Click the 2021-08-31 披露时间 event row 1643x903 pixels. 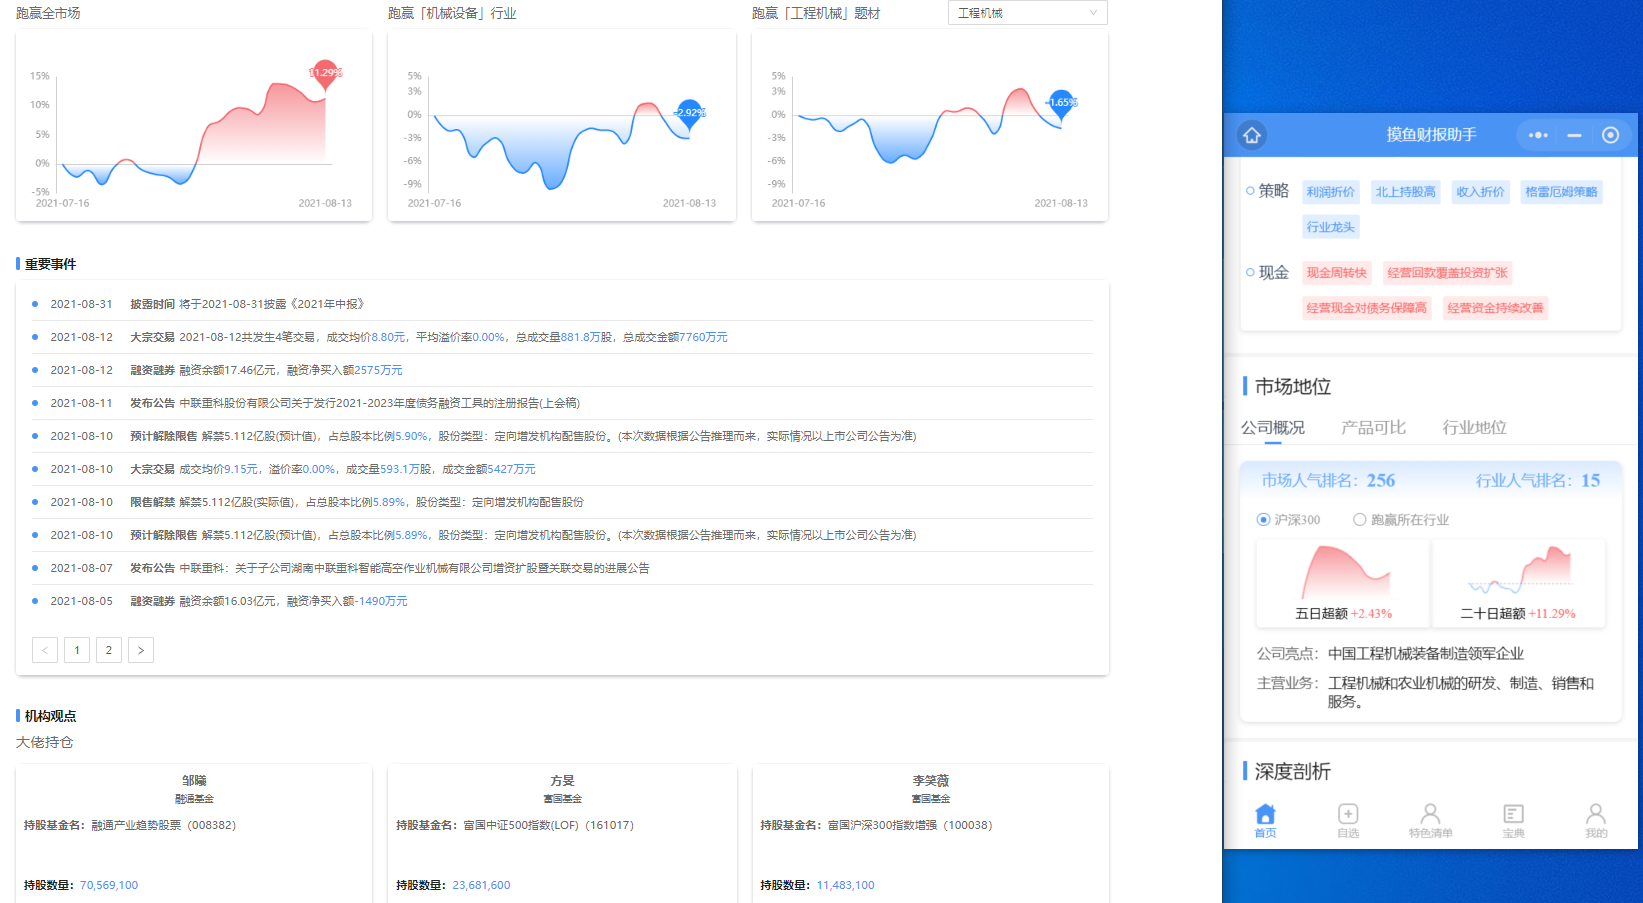[562, 304]
